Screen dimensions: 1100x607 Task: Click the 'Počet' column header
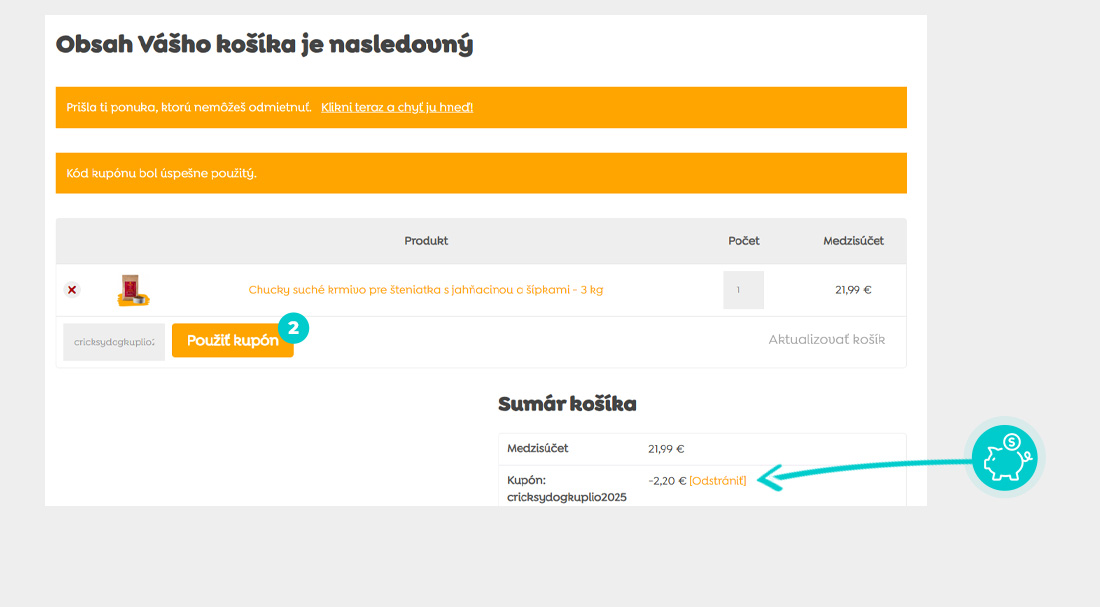(743, 241)
